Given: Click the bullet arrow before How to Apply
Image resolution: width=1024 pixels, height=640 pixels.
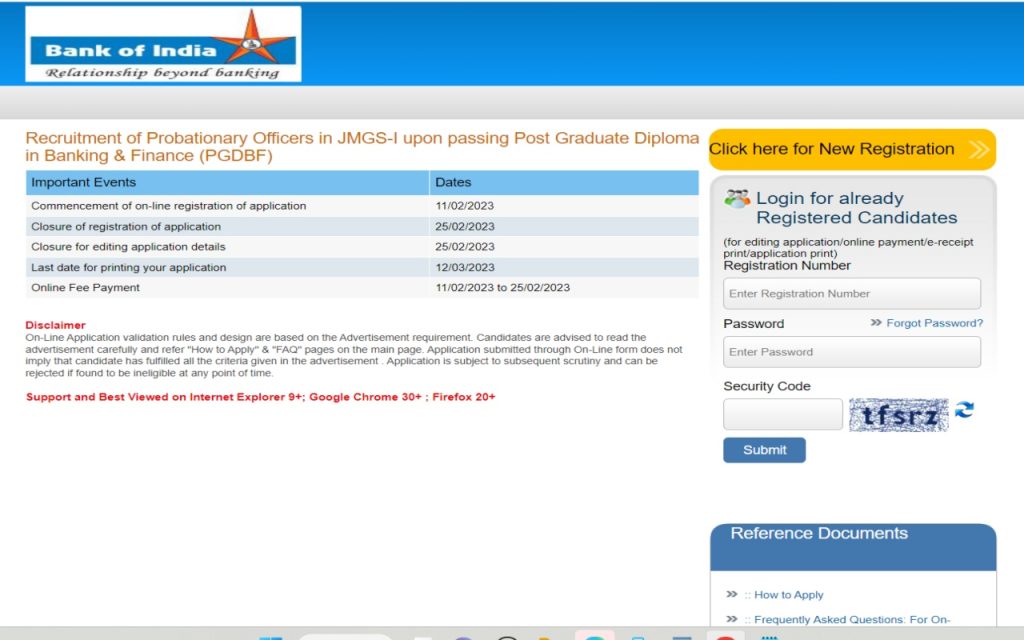Looking at the screenshot, I should (x=732, y=594).
